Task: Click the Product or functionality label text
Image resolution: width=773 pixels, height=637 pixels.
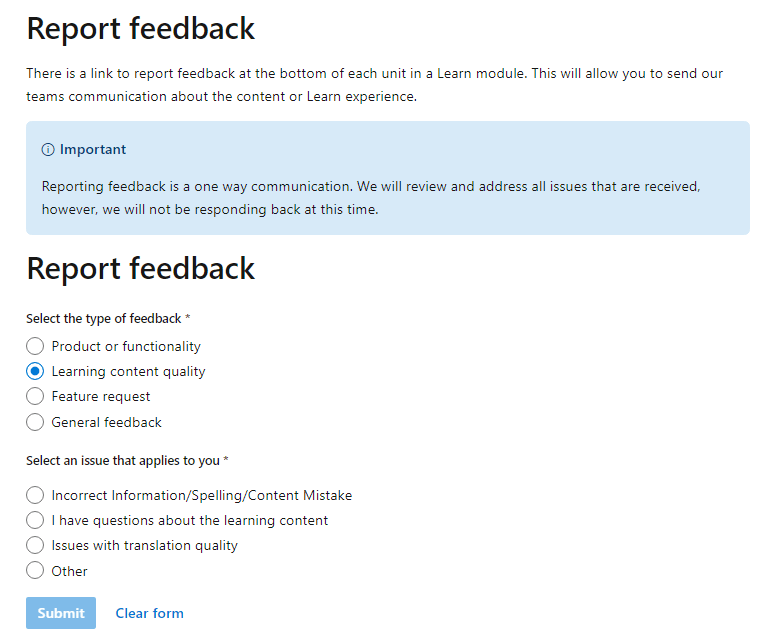Action: pyautogui.click(x=126, y=347)
